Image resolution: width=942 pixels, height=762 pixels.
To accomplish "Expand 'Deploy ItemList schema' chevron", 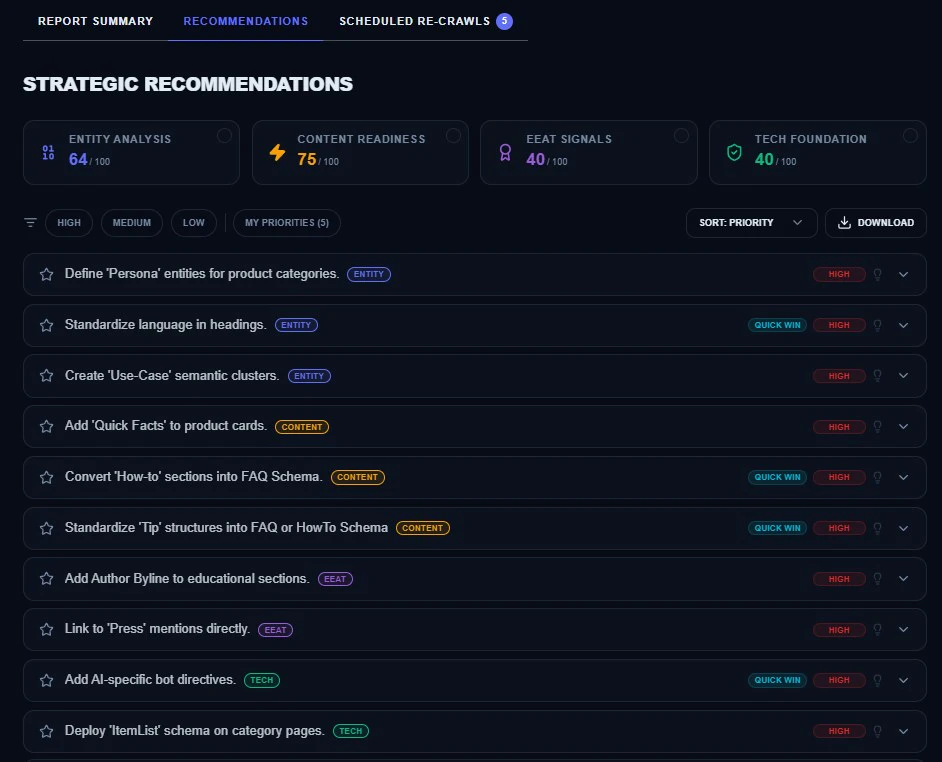I will pyautogui.click(x=903, y=731).
